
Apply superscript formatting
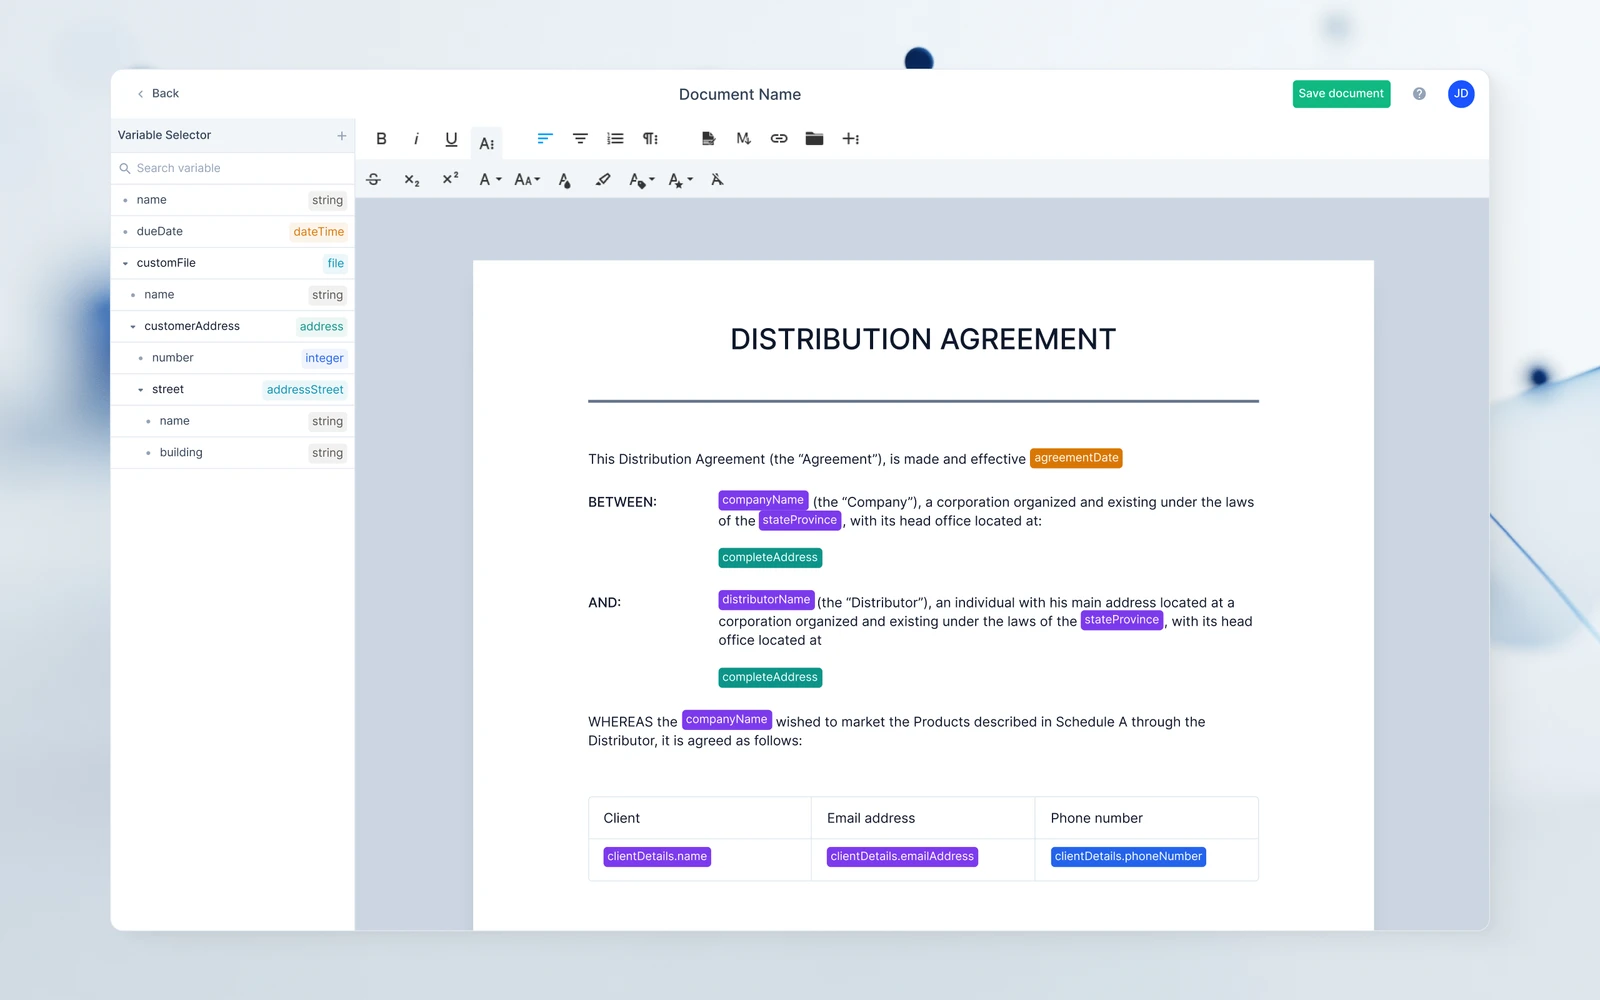(x=450, y=179)
